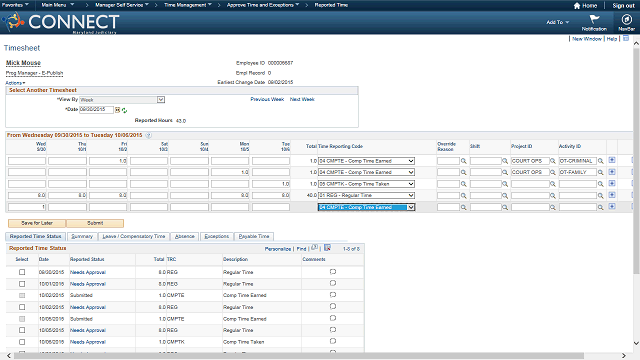Expand the 01 REG Regular Time code dropdown
This screenshot has width=640, height=360.
pyautogui.click(x=411, y=196)
